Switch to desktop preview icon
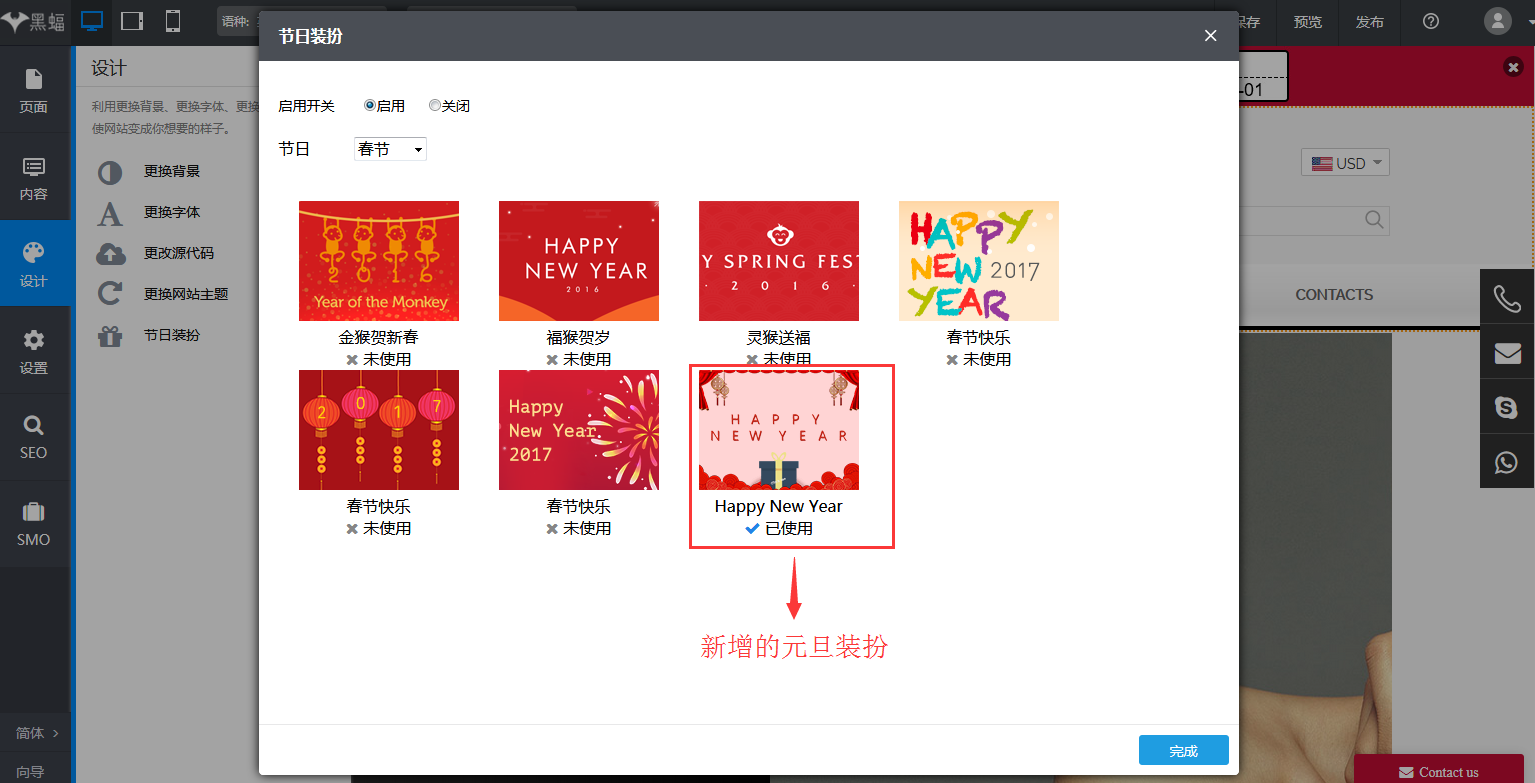 tap(92, 21)
